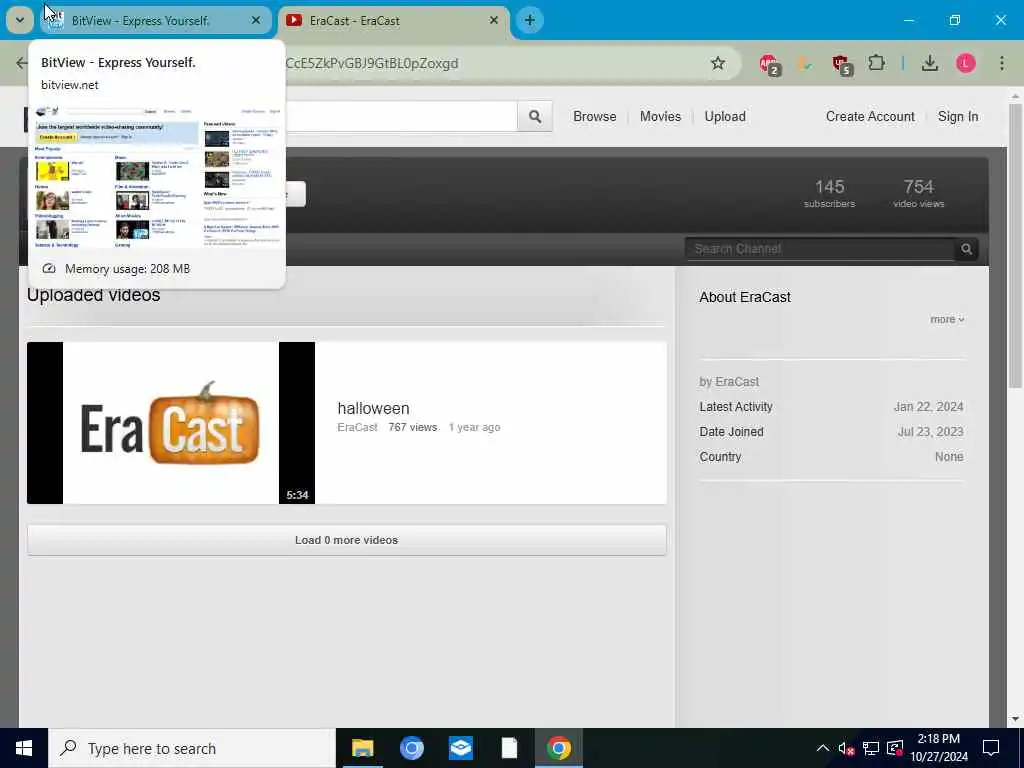Screen dimensions: 1024x768
Task: Close the BitView tab
Action: point(256,21)
